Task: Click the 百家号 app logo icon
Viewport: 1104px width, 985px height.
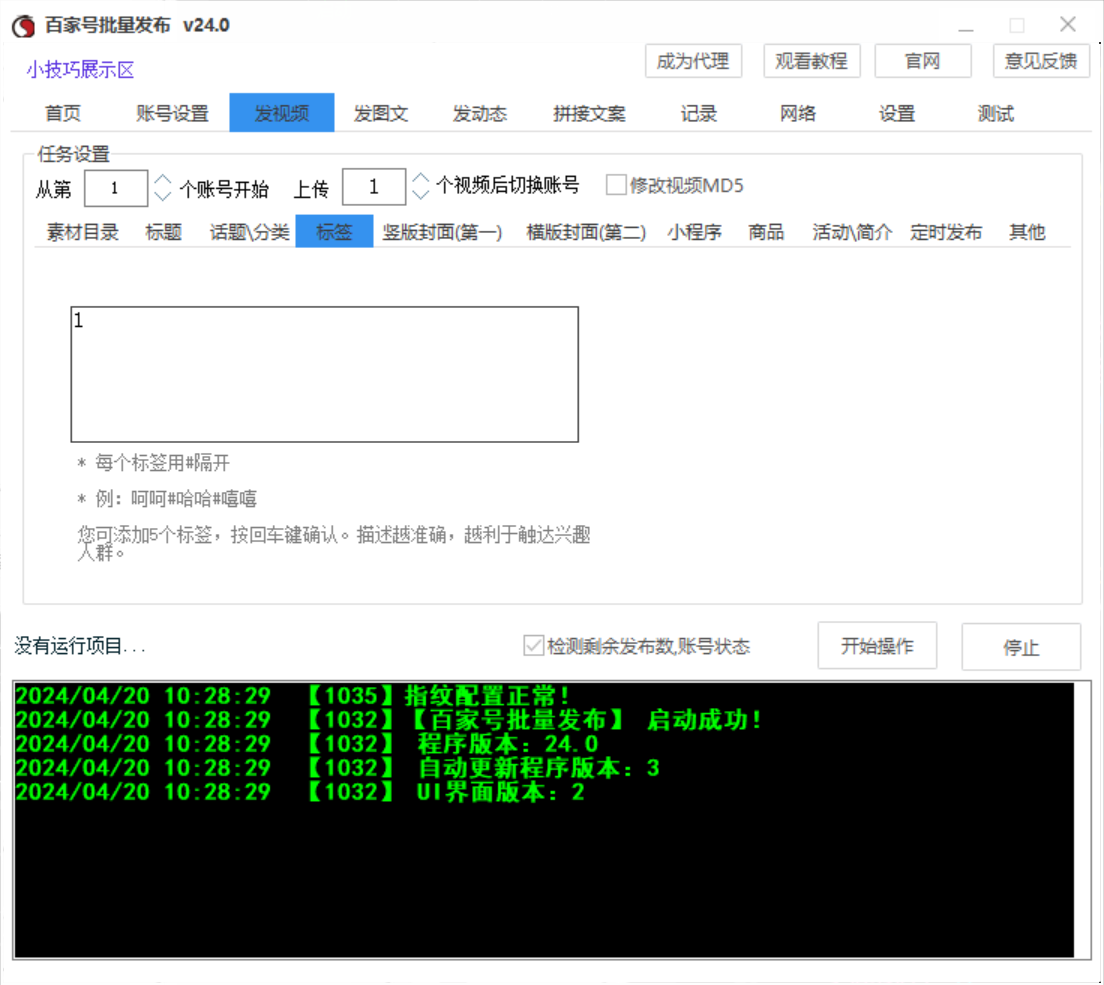Action: tap(23, 26)
